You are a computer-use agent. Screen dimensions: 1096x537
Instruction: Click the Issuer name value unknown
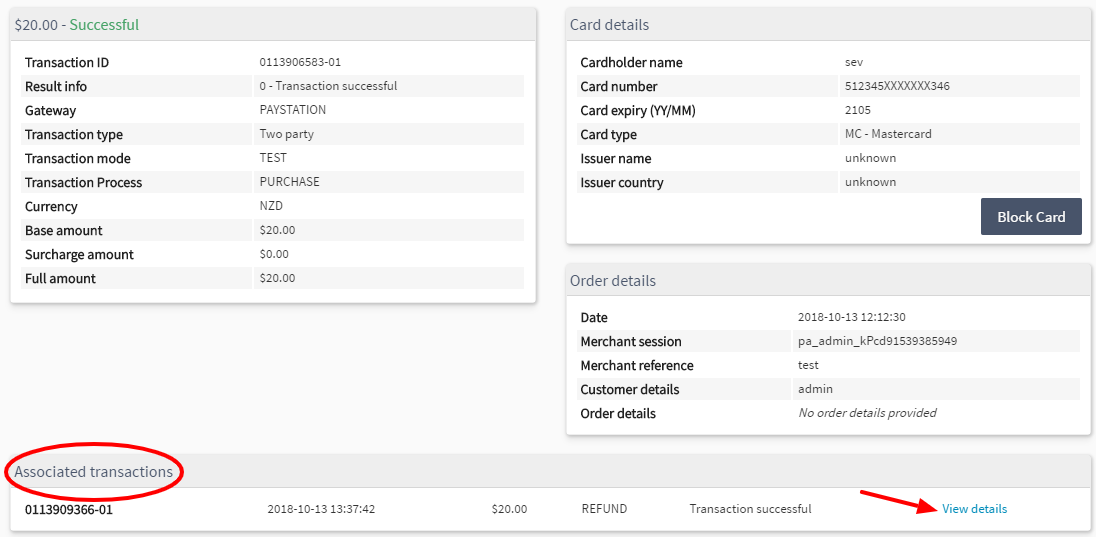coord(870,158)
